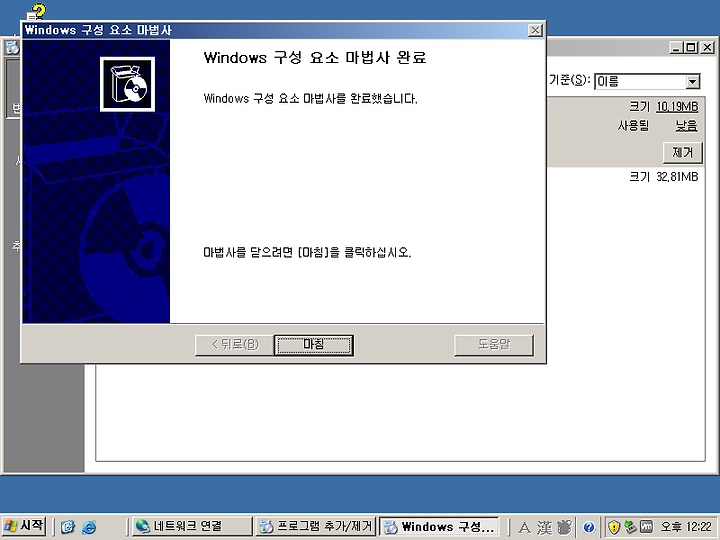Click Windows 구성... taskbar button

439,526
